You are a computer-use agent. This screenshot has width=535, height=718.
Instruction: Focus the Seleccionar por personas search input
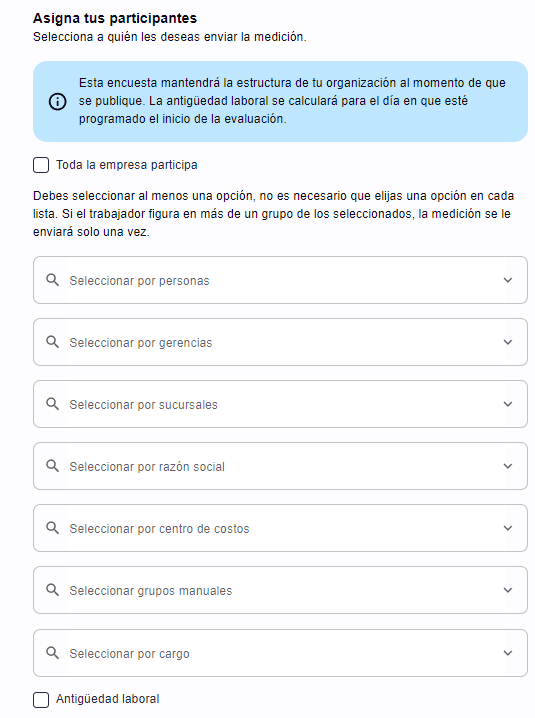280,280
